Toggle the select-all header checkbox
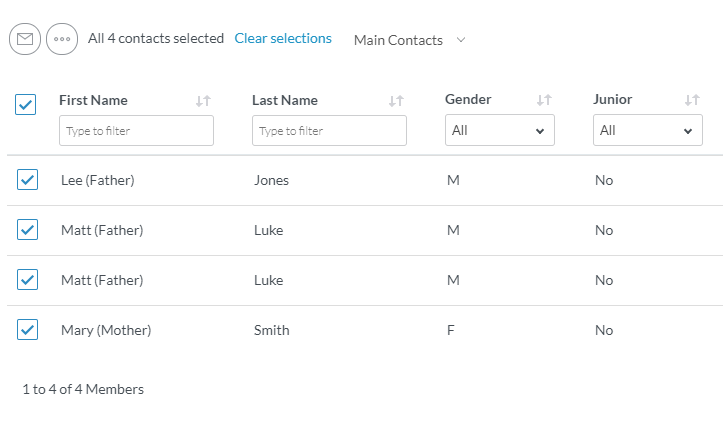The width and height of the screenshot is (723, 430). [x=26, y=104]
